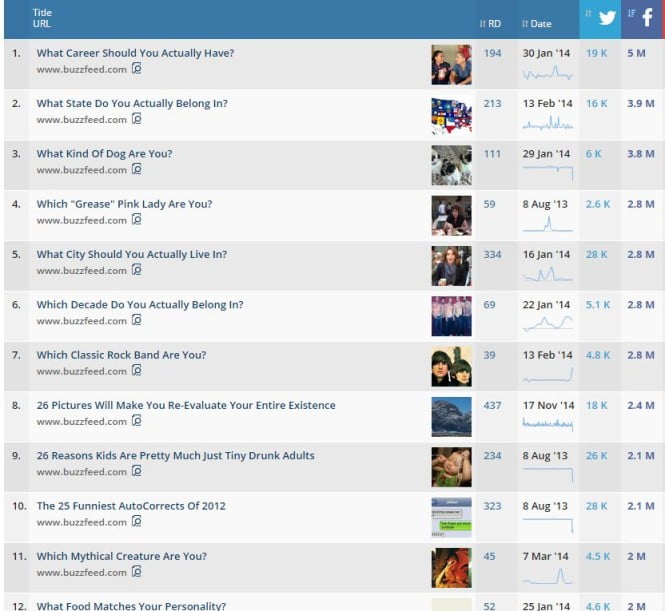Click 19 K Twitter shares for career quiz
The height and width of the screenshot is (611, 665).
597,53
